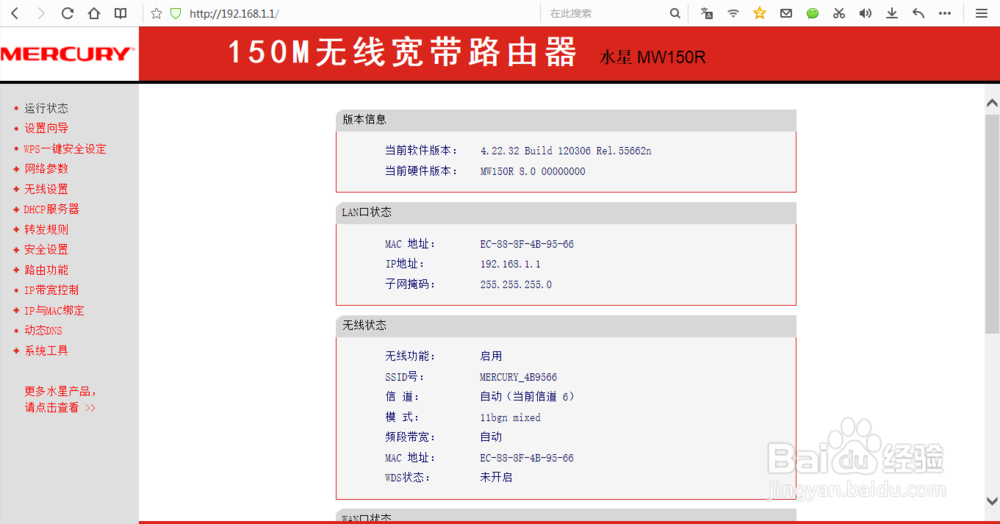The height and width of the screenshot is (524, 1000).
Task: Expand 无线设置 menu
Action: [x=46, y=189]
